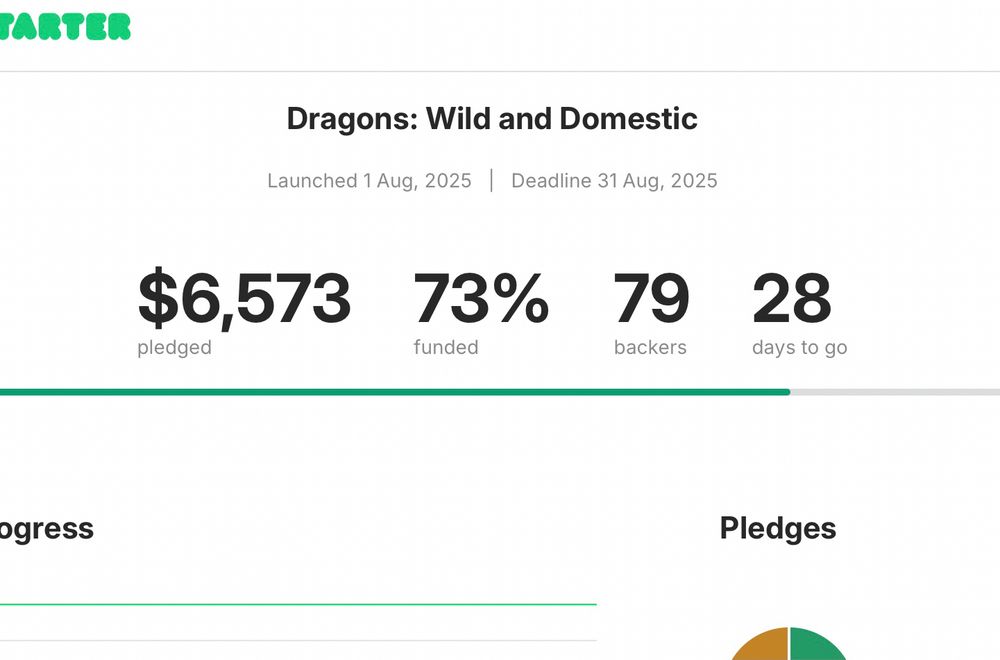1000x660 pixels.
Task: Click the 'days to go' label text
Action: (800, 348)
